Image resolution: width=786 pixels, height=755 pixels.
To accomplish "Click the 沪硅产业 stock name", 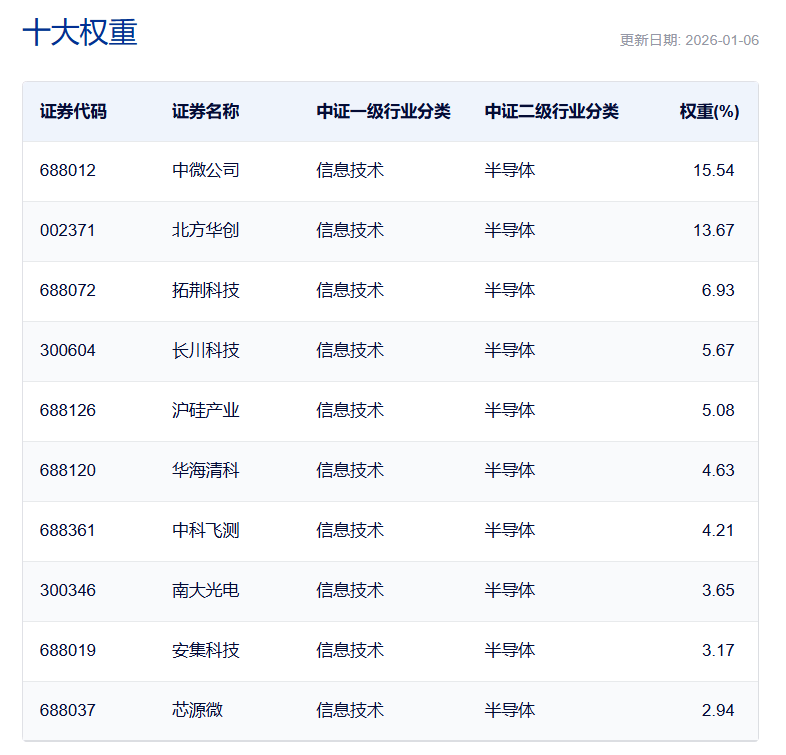I will pyautogui.click(x=205, y=410).
